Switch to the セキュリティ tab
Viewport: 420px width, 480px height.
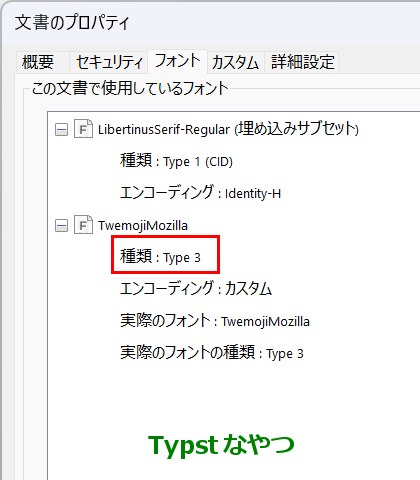109,62
